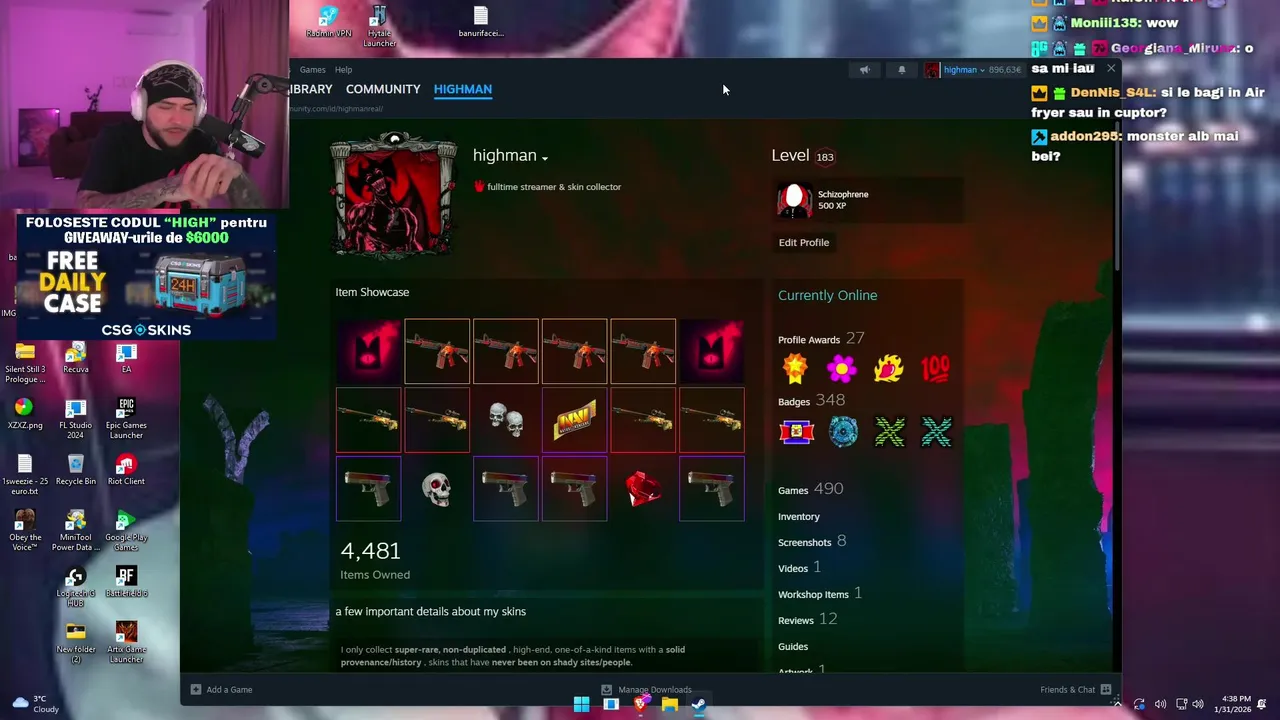Select Logitech G HUB desktop icon
This screenshot has height=720, width=1280.
tap(75, 588)
